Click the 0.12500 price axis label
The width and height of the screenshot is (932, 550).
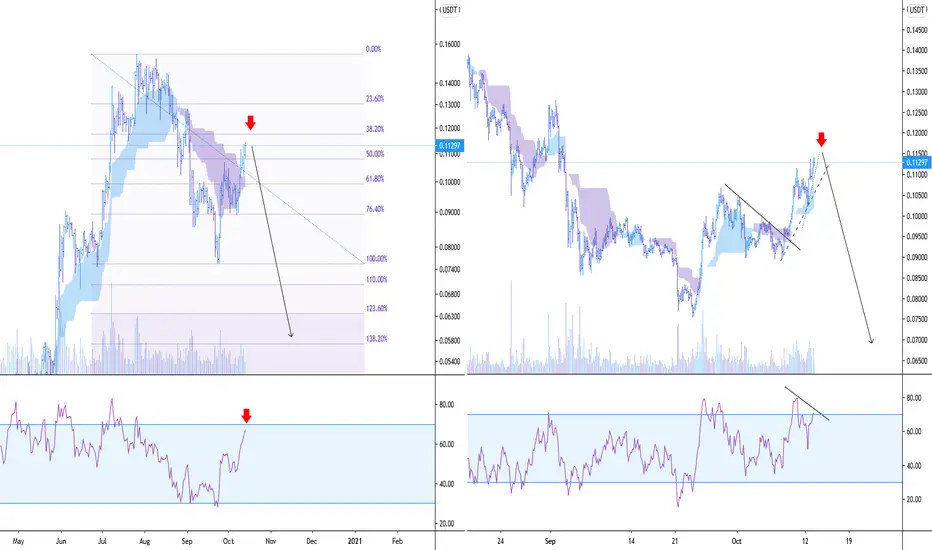tap(917, 113)
